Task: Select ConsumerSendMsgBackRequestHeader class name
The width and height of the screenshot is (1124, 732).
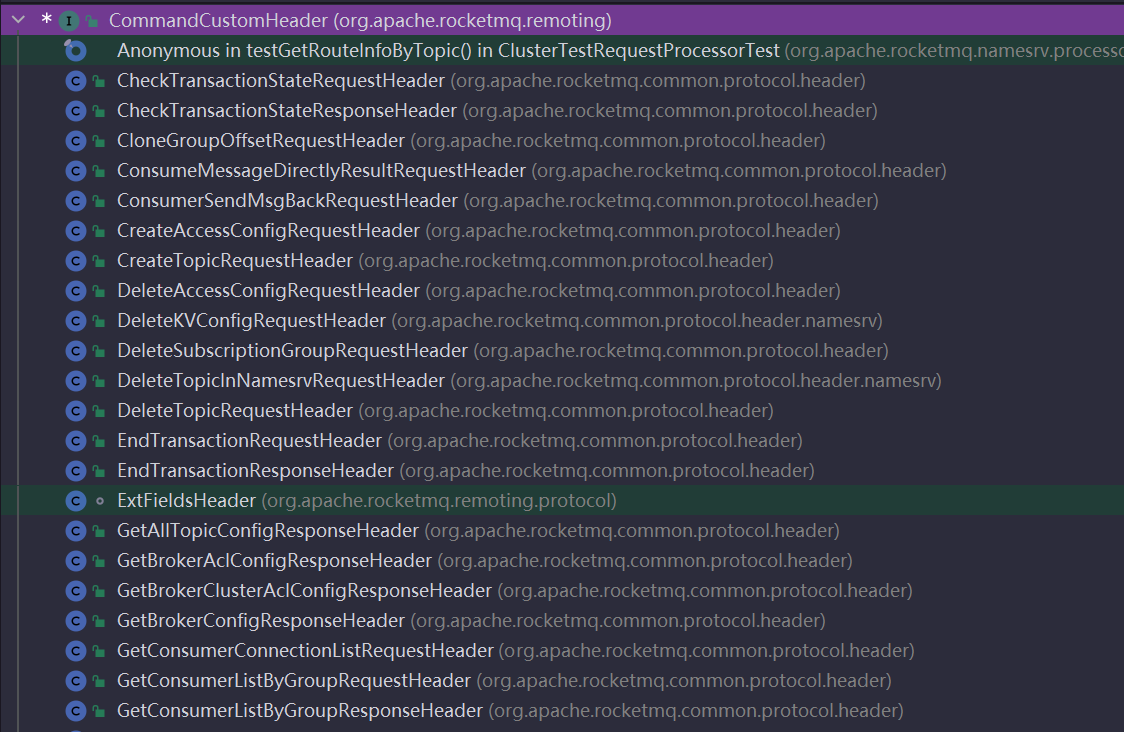Action: click(x=287, y=201)
